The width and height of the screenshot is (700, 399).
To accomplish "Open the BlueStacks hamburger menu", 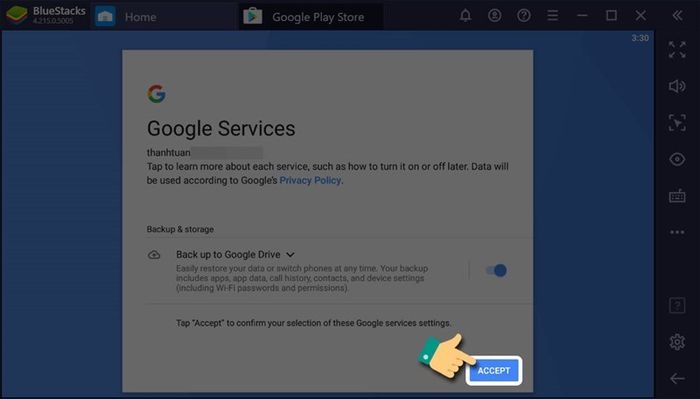I will click(553, 16).
